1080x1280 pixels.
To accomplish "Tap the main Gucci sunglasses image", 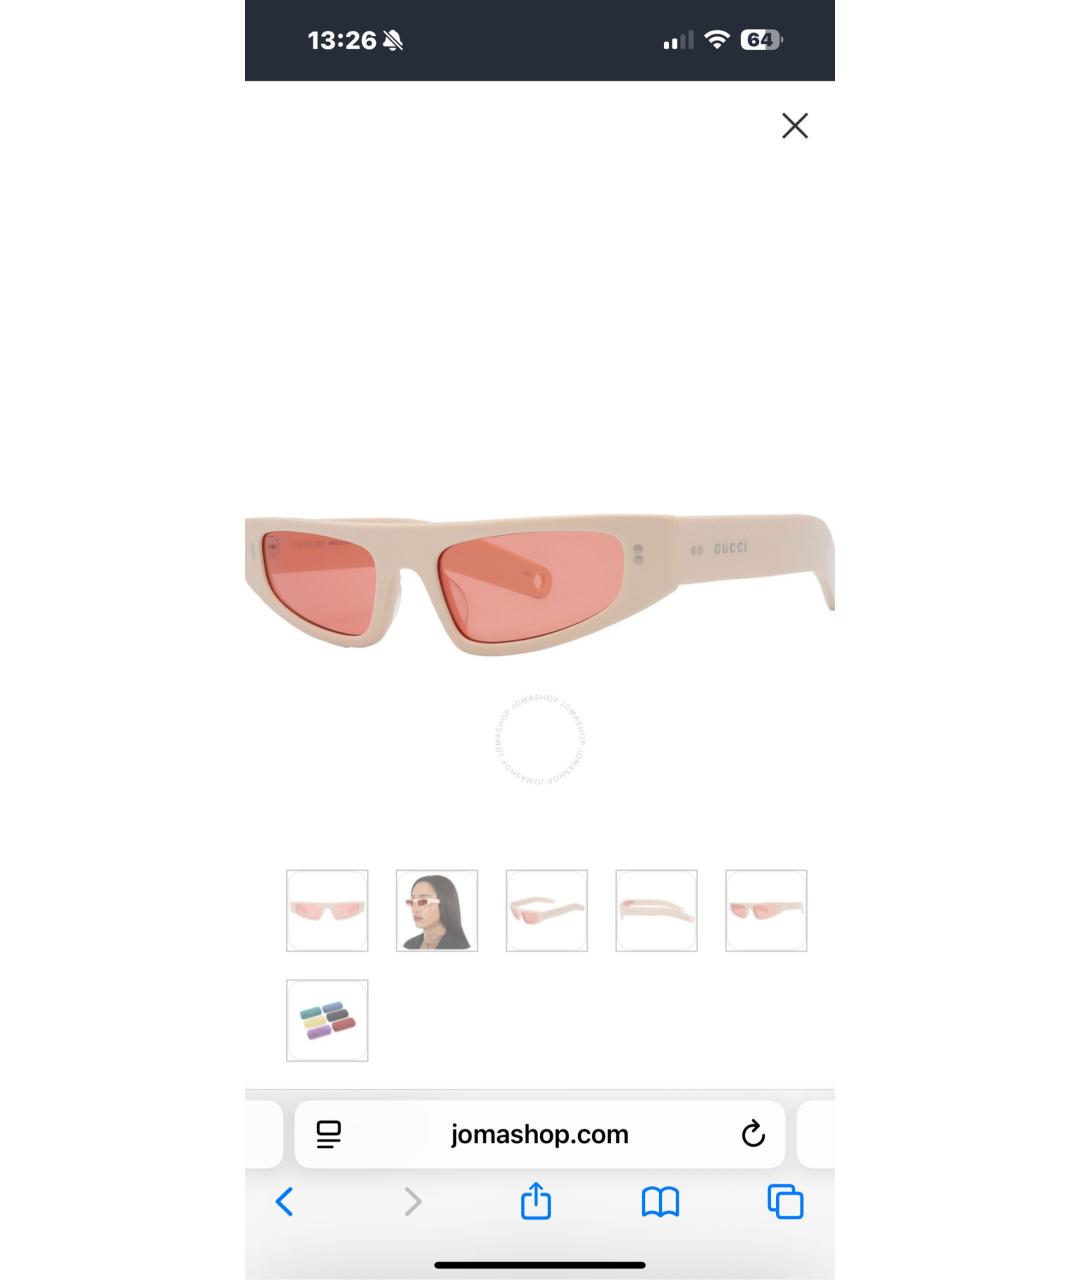I will 540,583.
